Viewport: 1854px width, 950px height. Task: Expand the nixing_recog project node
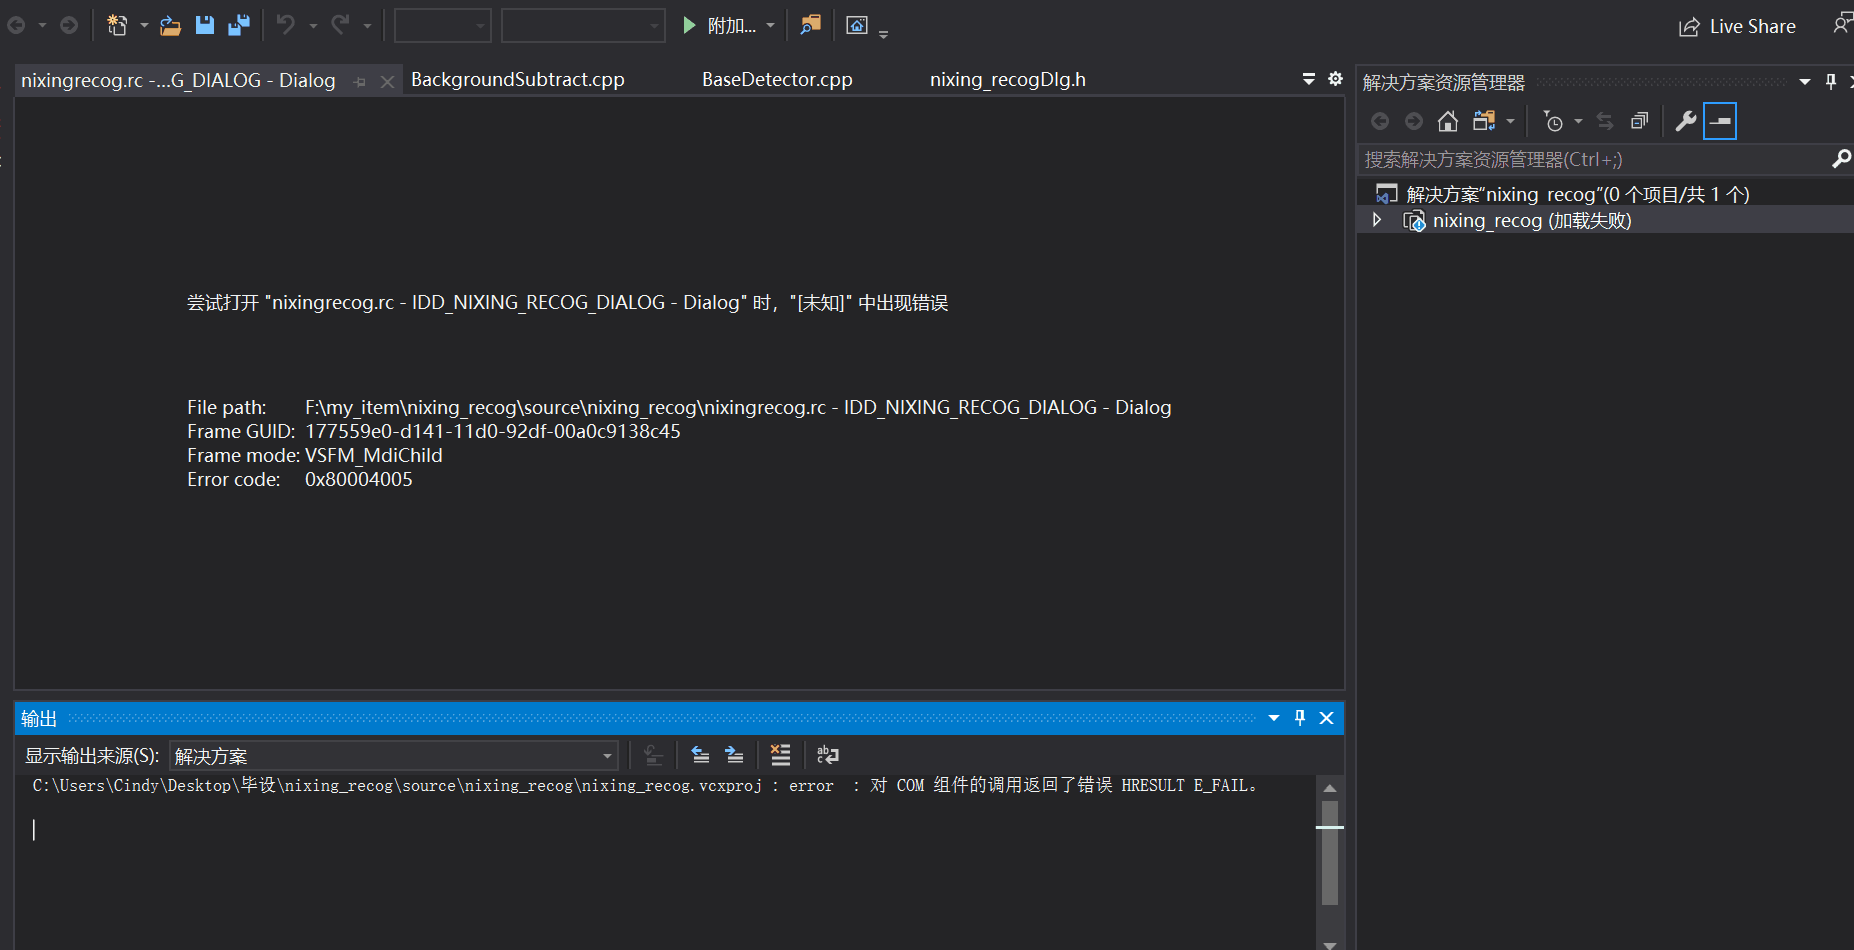pyautogui.click(x=1377, y=220)
